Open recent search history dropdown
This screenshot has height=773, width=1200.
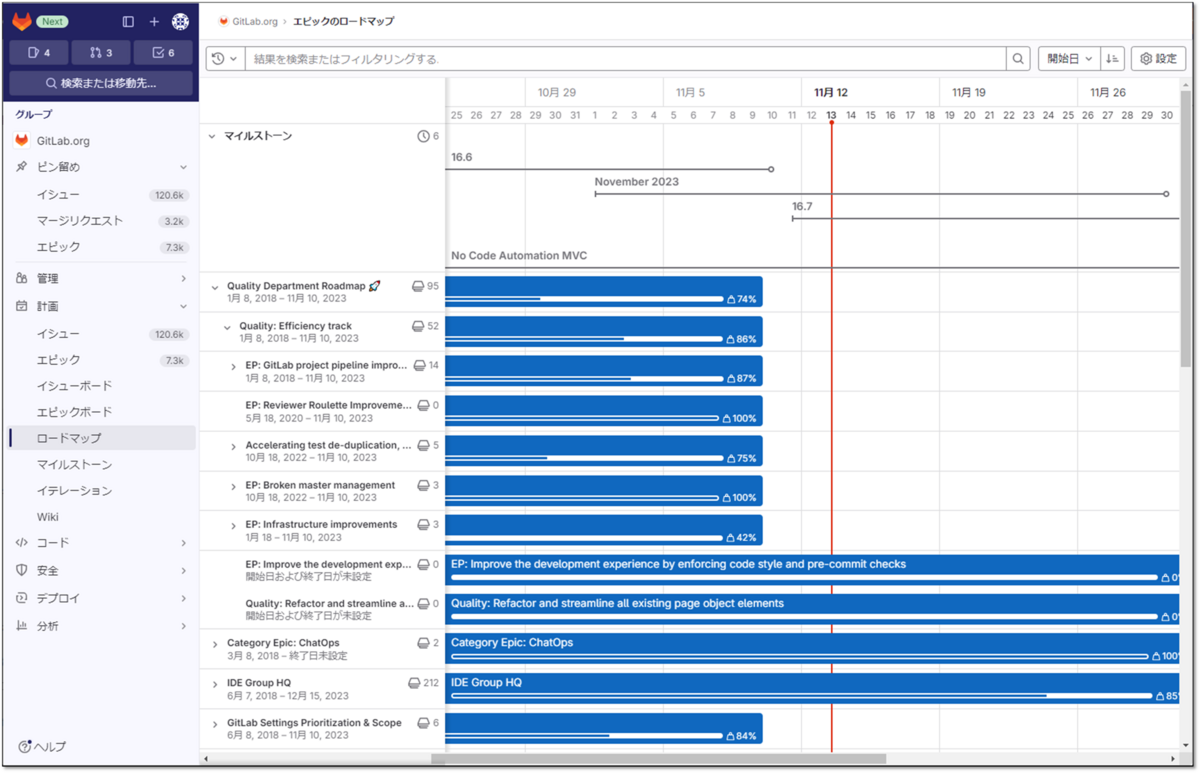tap(224, 59)
